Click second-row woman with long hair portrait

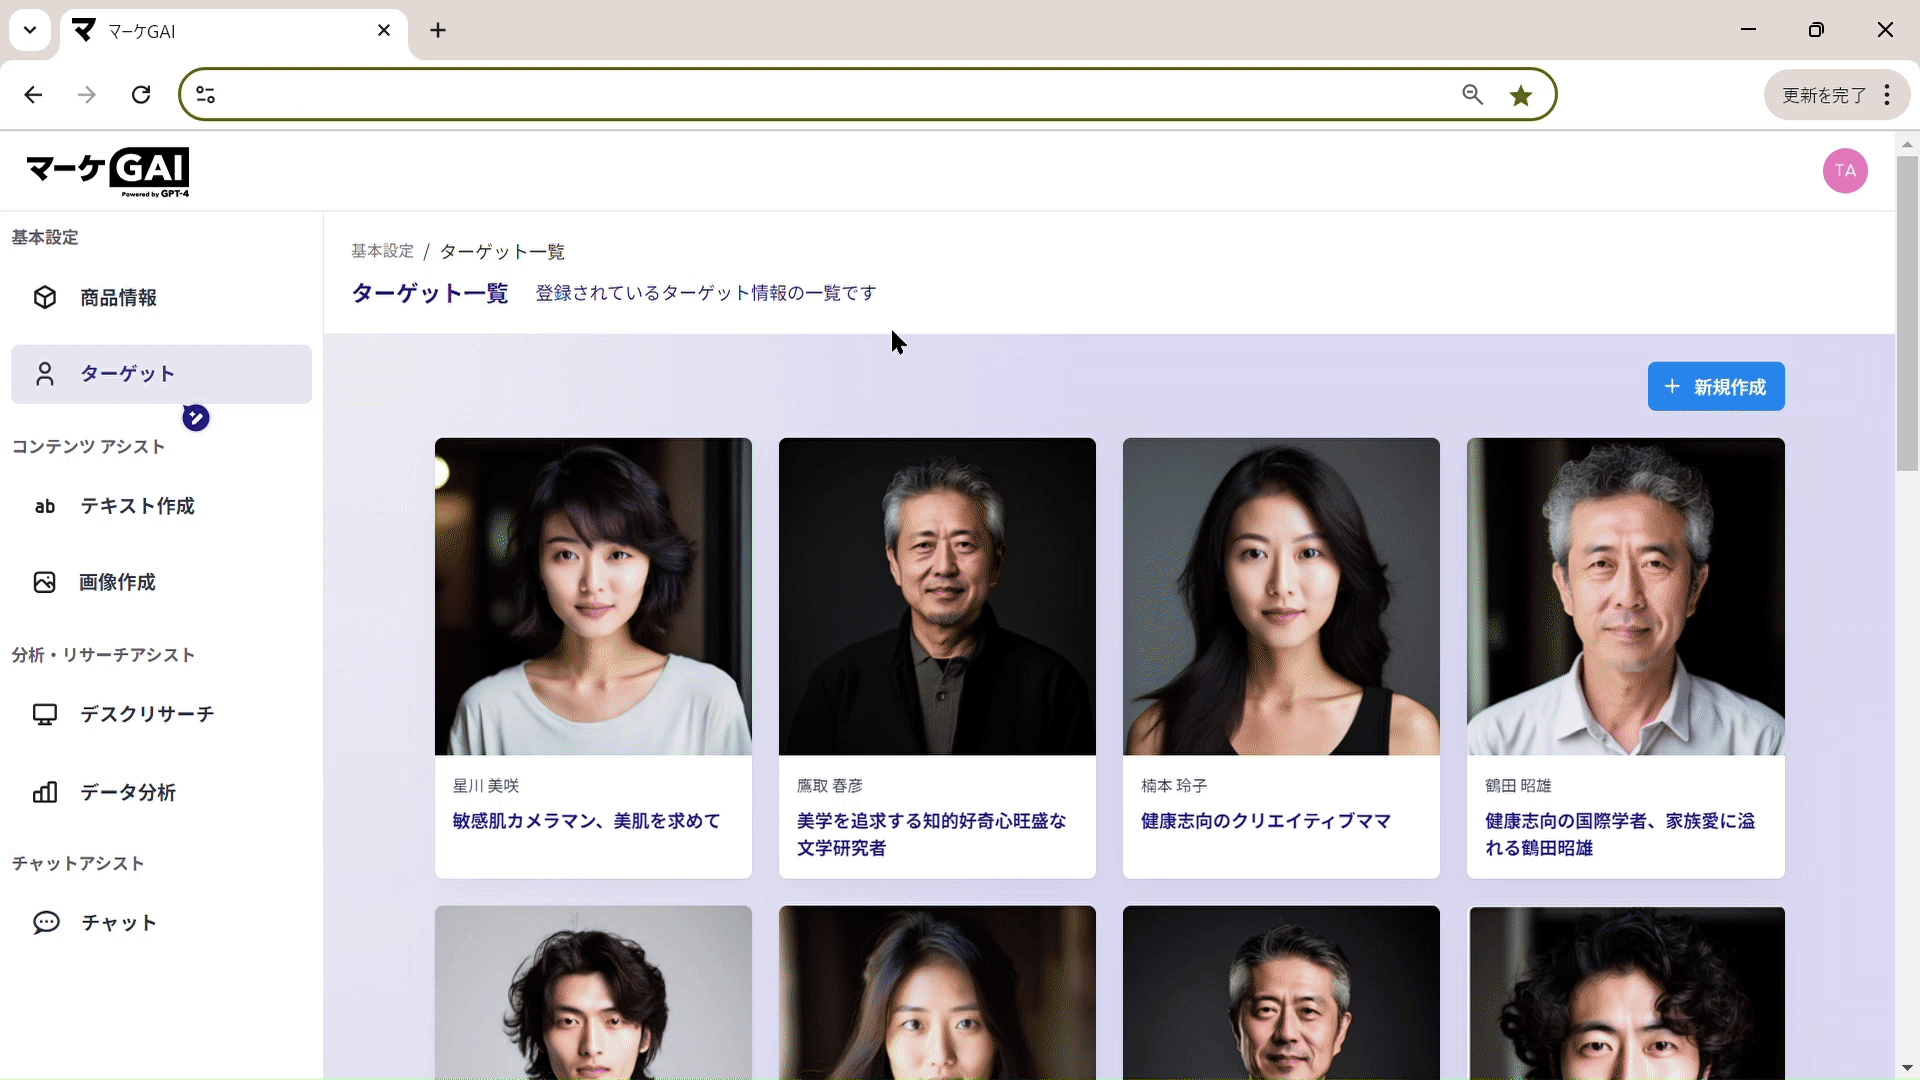click(937, 992)
